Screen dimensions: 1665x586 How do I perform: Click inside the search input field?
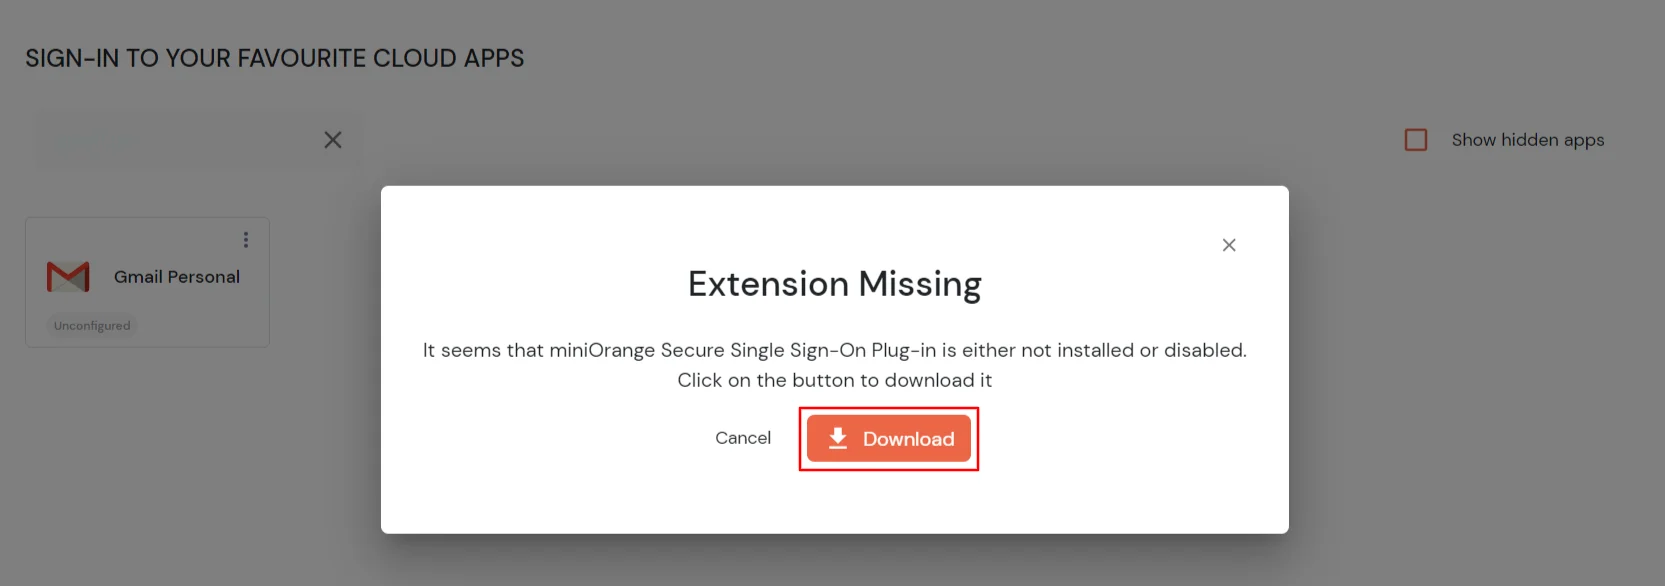point(180,139)
